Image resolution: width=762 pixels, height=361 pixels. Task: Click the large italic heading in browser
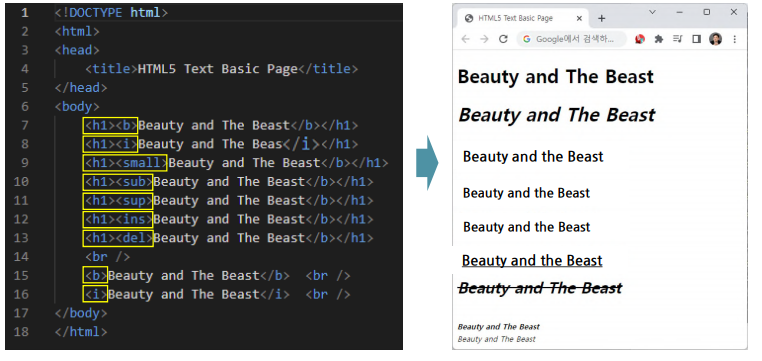(x=557, y=115)
